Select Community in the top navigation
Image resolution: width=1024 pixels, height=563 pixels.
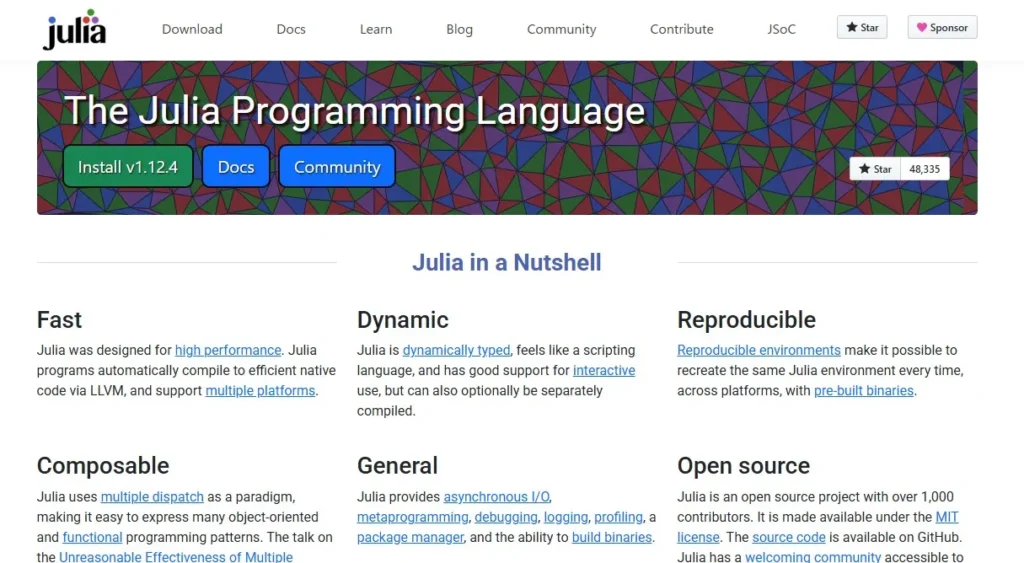point(561,29)
